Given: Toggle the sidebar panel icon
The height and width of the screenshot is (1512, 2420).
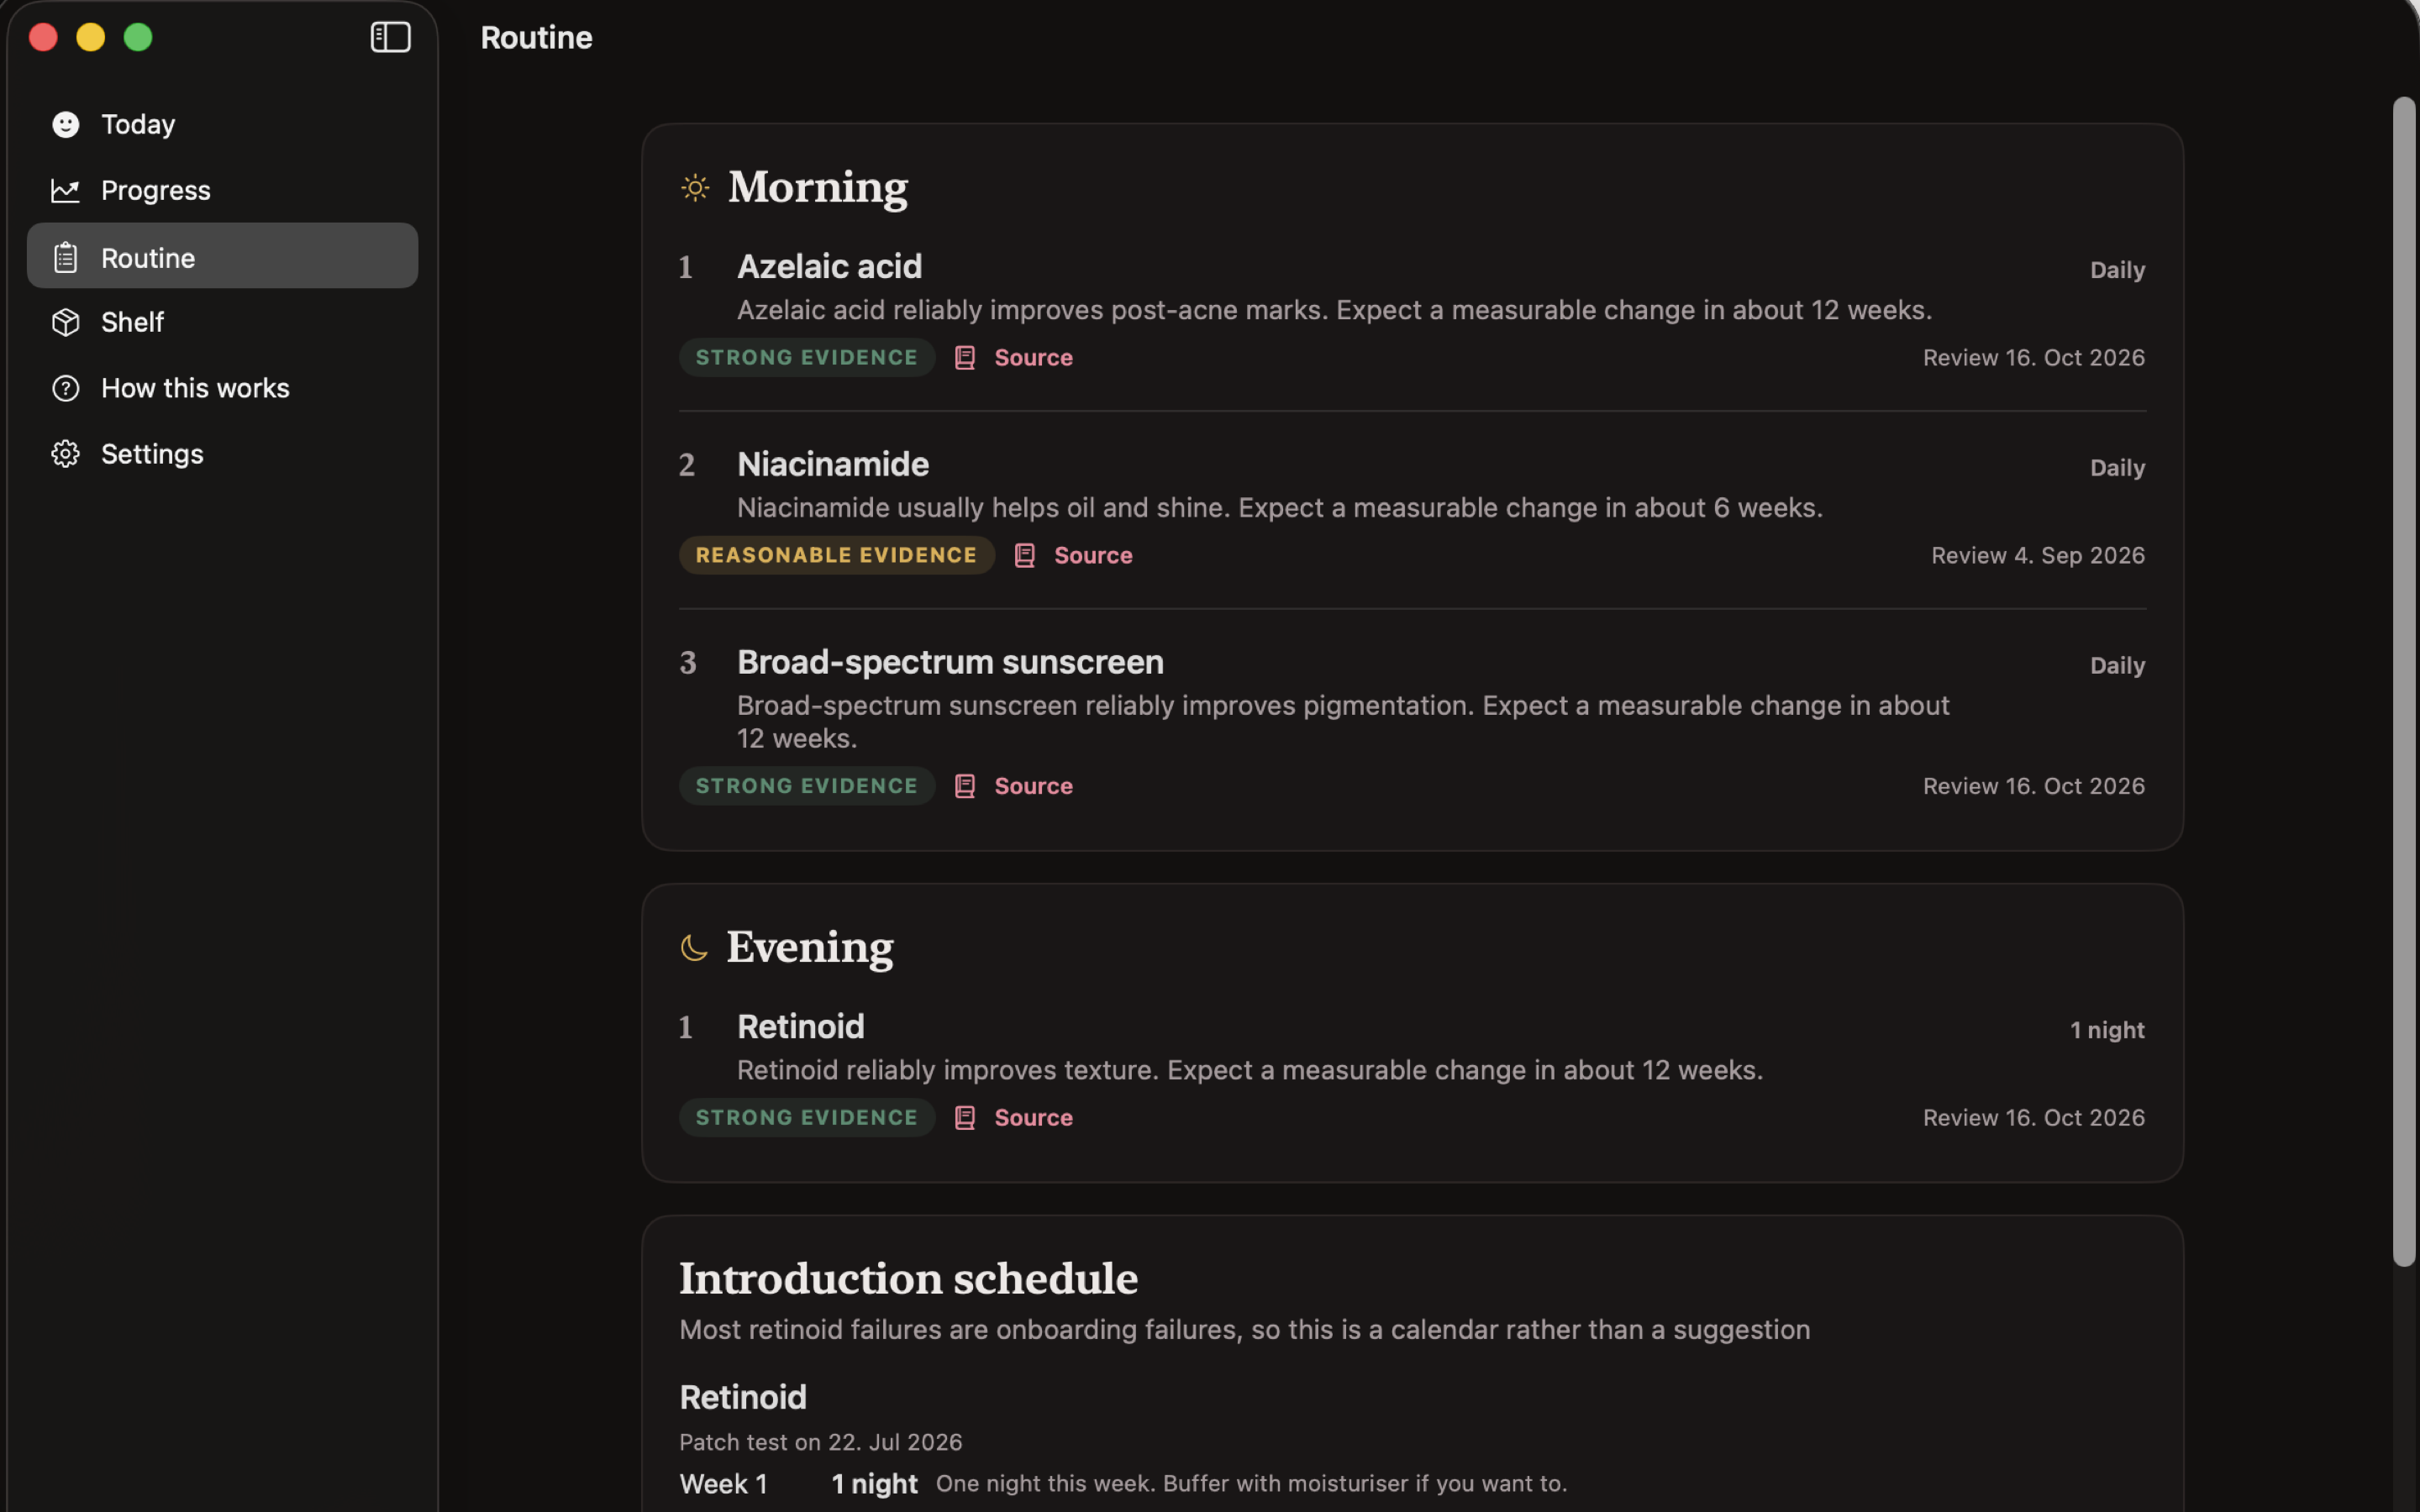Looking at the screenshot, I should [x=390, y=37].
